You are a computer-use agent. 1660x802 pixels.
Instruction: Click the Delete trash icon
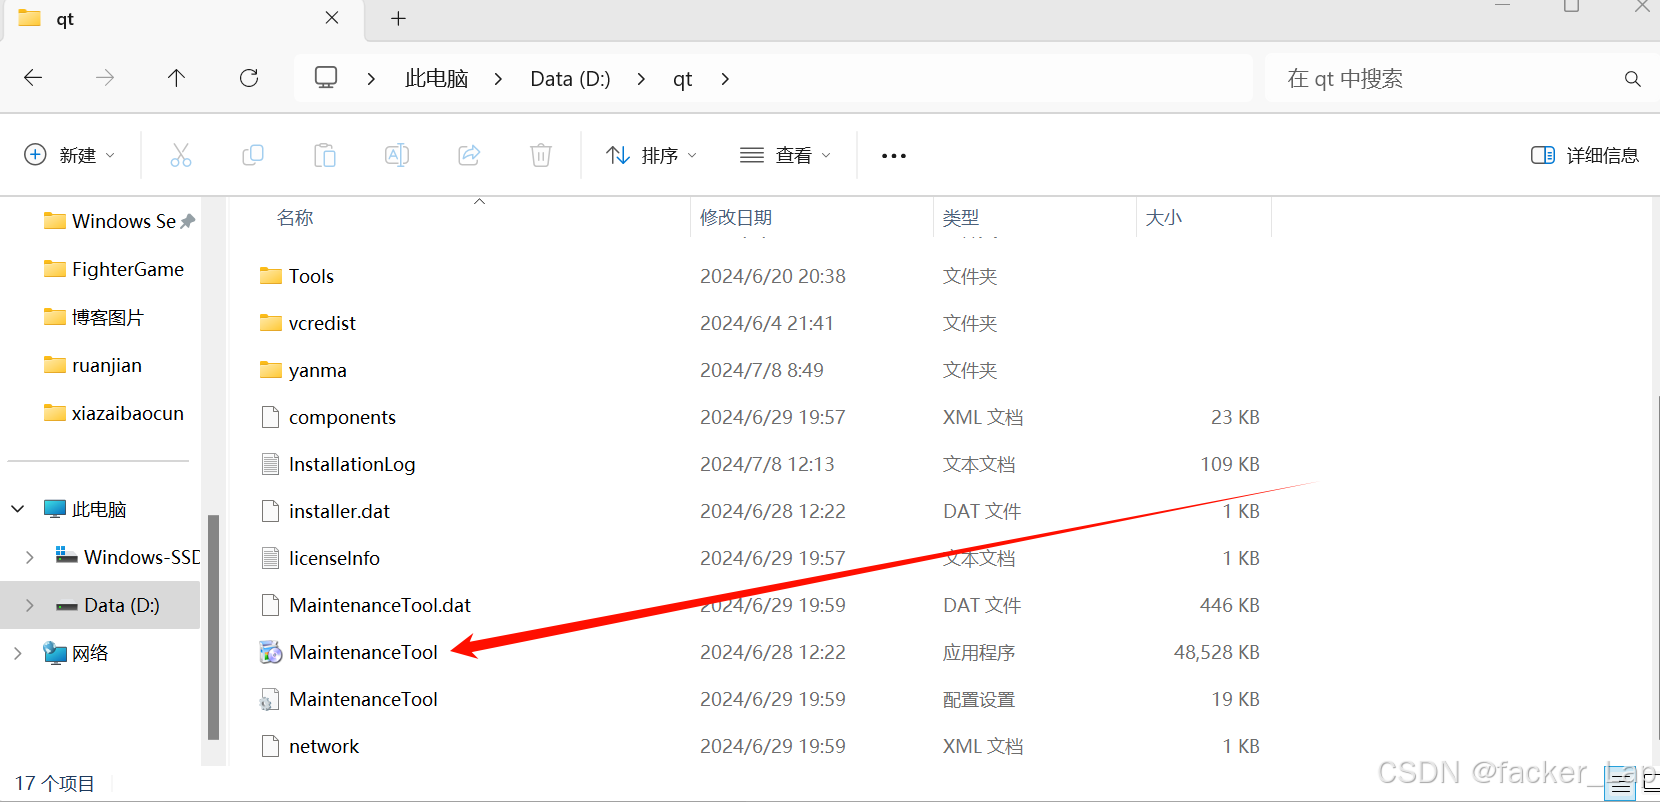click(x=541, y=155)
